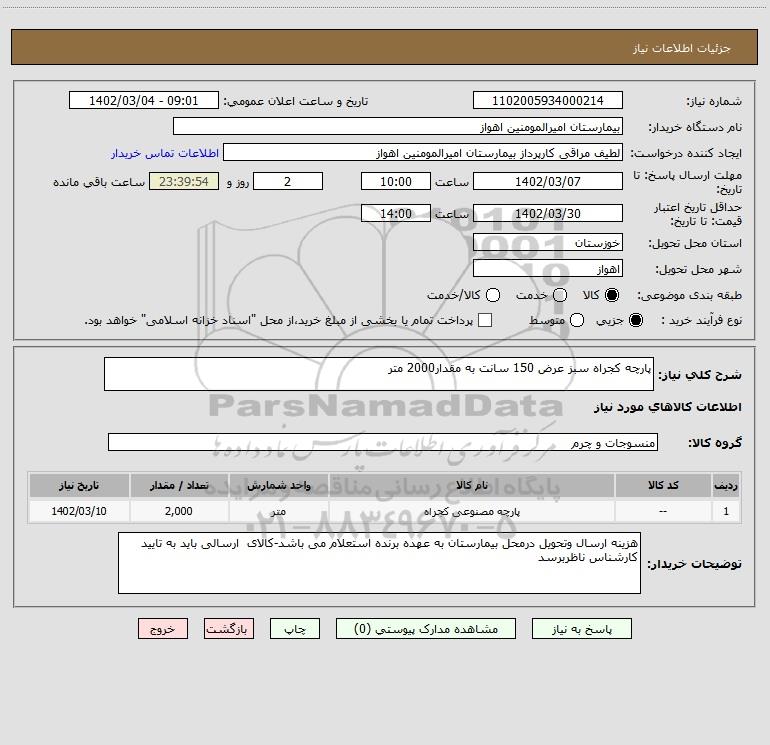Click the چاپ print button
The width and height of the screenshot is (770, 745).
coord(295,629)
